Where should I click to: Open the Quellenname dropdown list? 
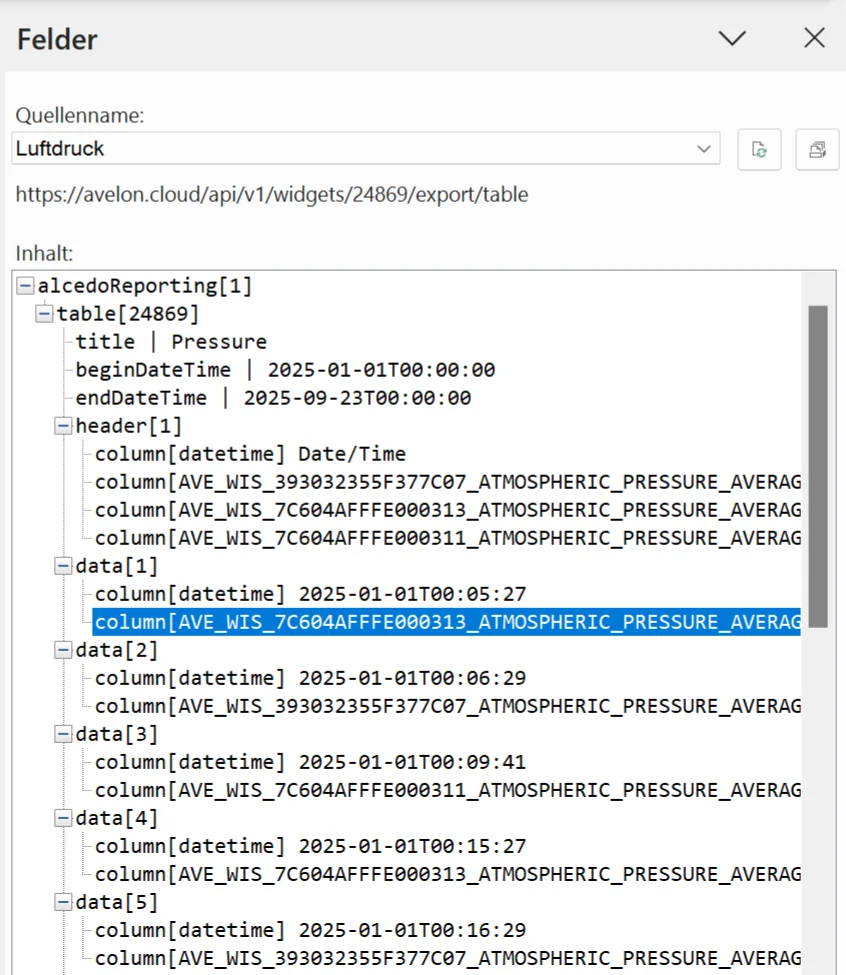pos(703,149)
